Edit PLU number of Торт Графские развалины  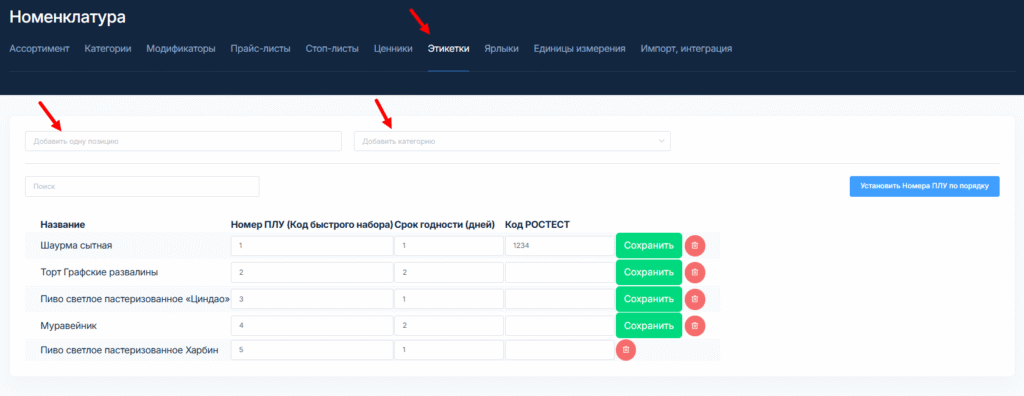[x=312, y=272]
